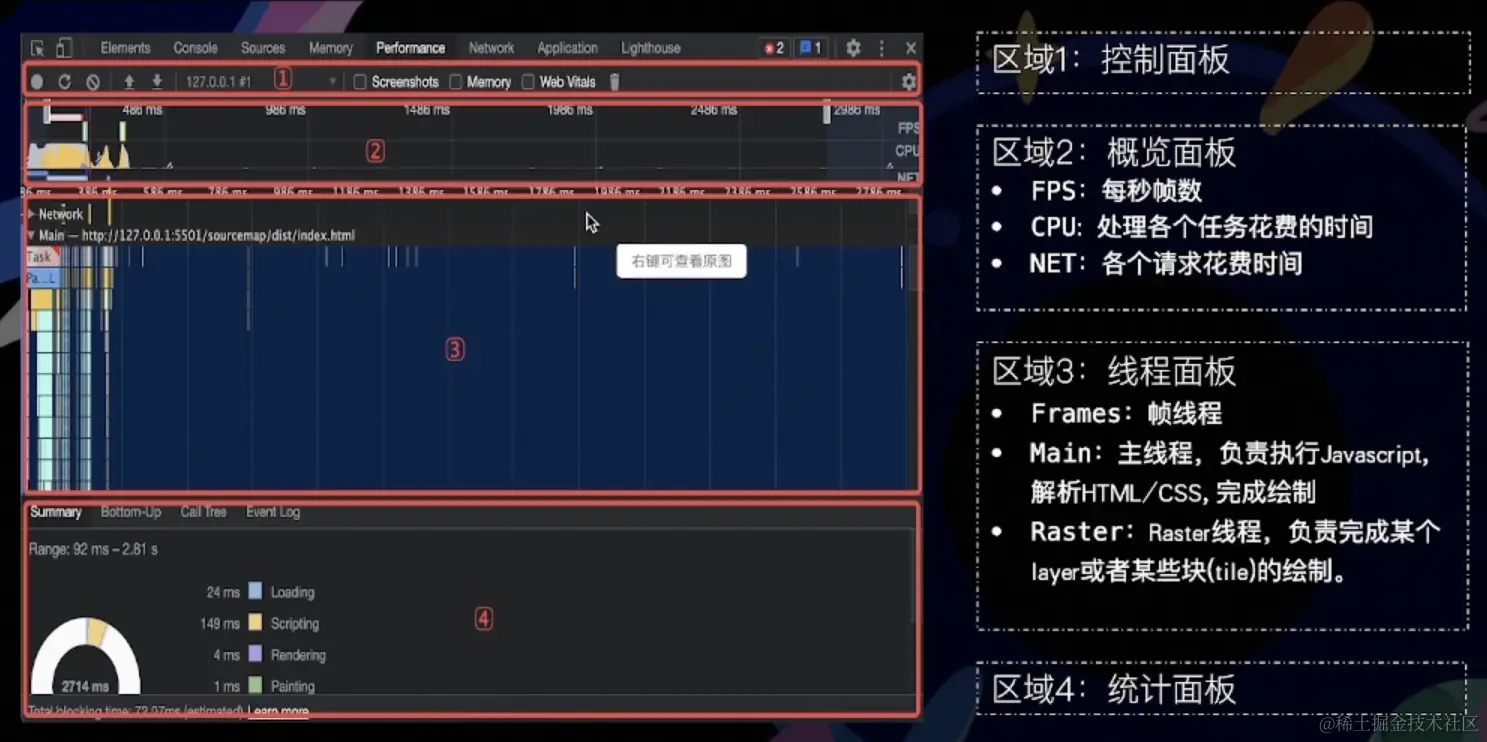Click the FPS: 每秒帧数 bullet

point(1116,191)
